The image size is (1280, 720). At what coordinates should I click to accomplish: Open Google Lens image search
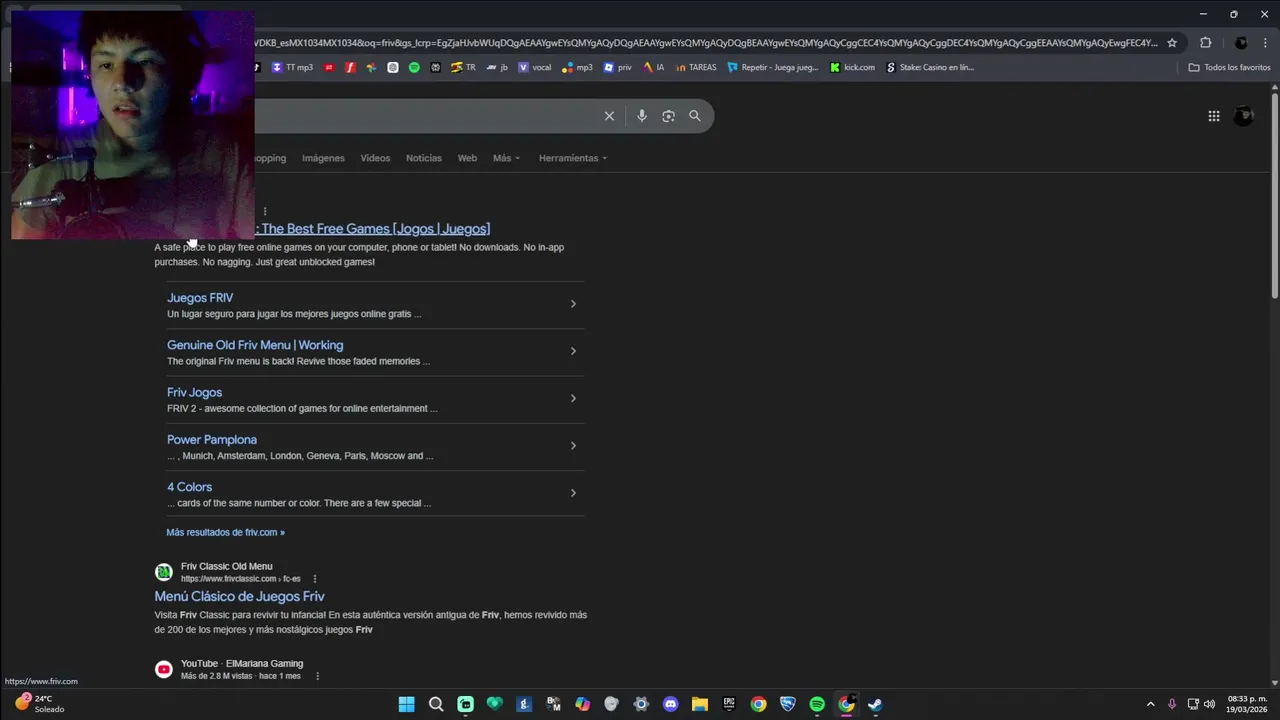[x=668, y=116]
